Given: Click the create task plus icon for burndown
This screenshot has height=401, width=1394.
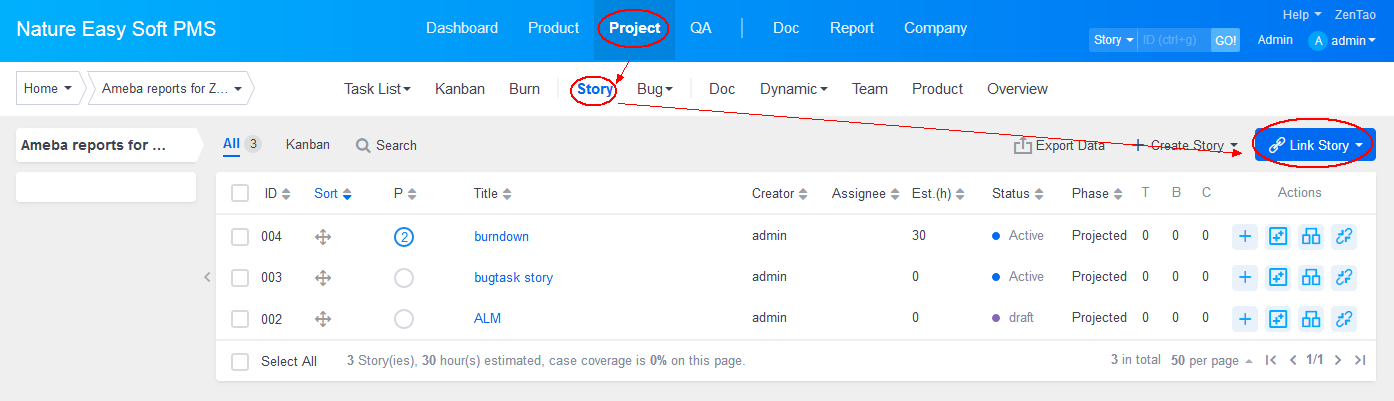Looking at the screenshot, I should click(1245, 237).
